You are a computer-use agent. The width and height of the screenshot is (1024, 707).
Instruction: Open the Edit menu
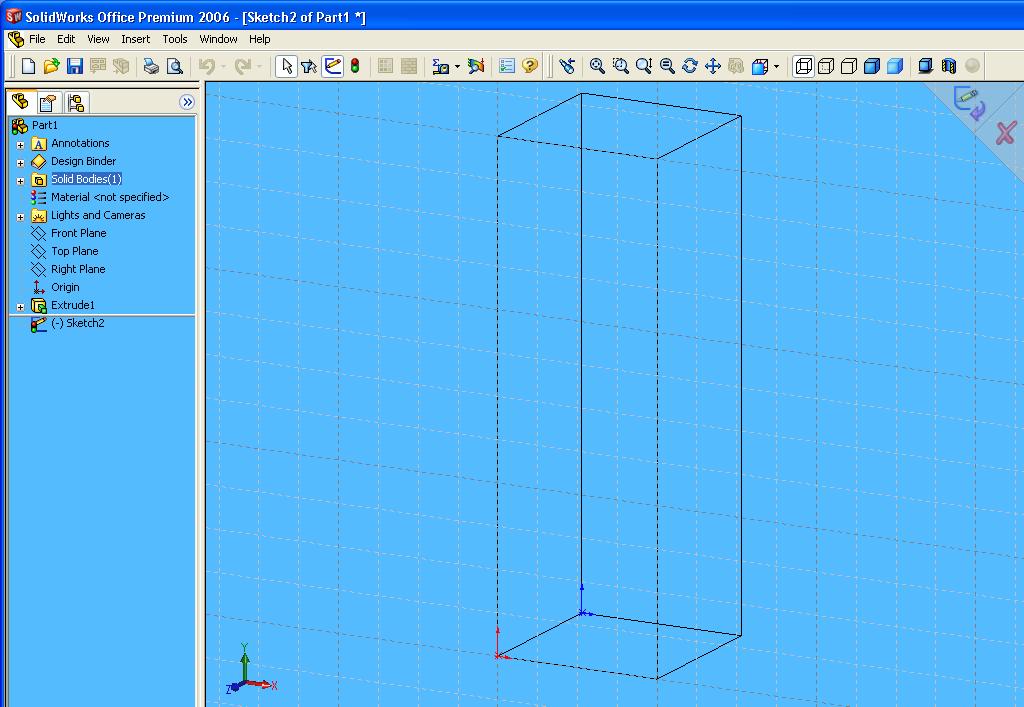point(66,39)
